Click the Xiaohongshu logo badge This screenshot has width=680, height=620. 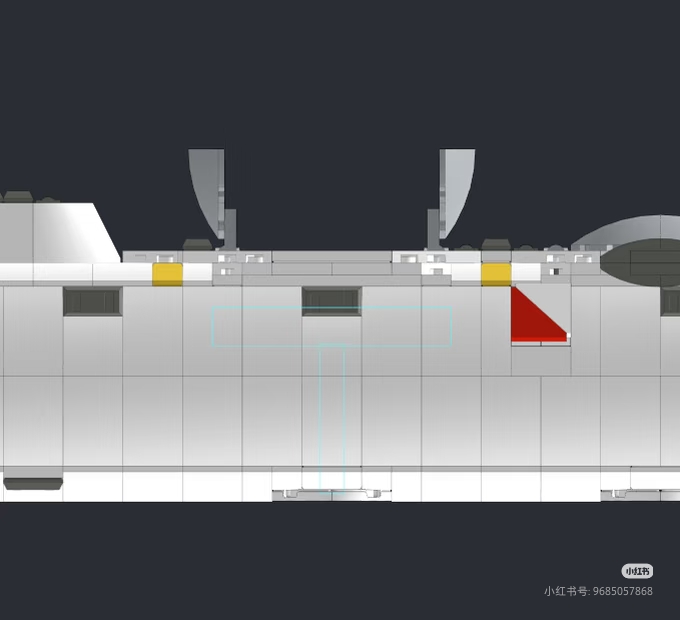[637, 571]
